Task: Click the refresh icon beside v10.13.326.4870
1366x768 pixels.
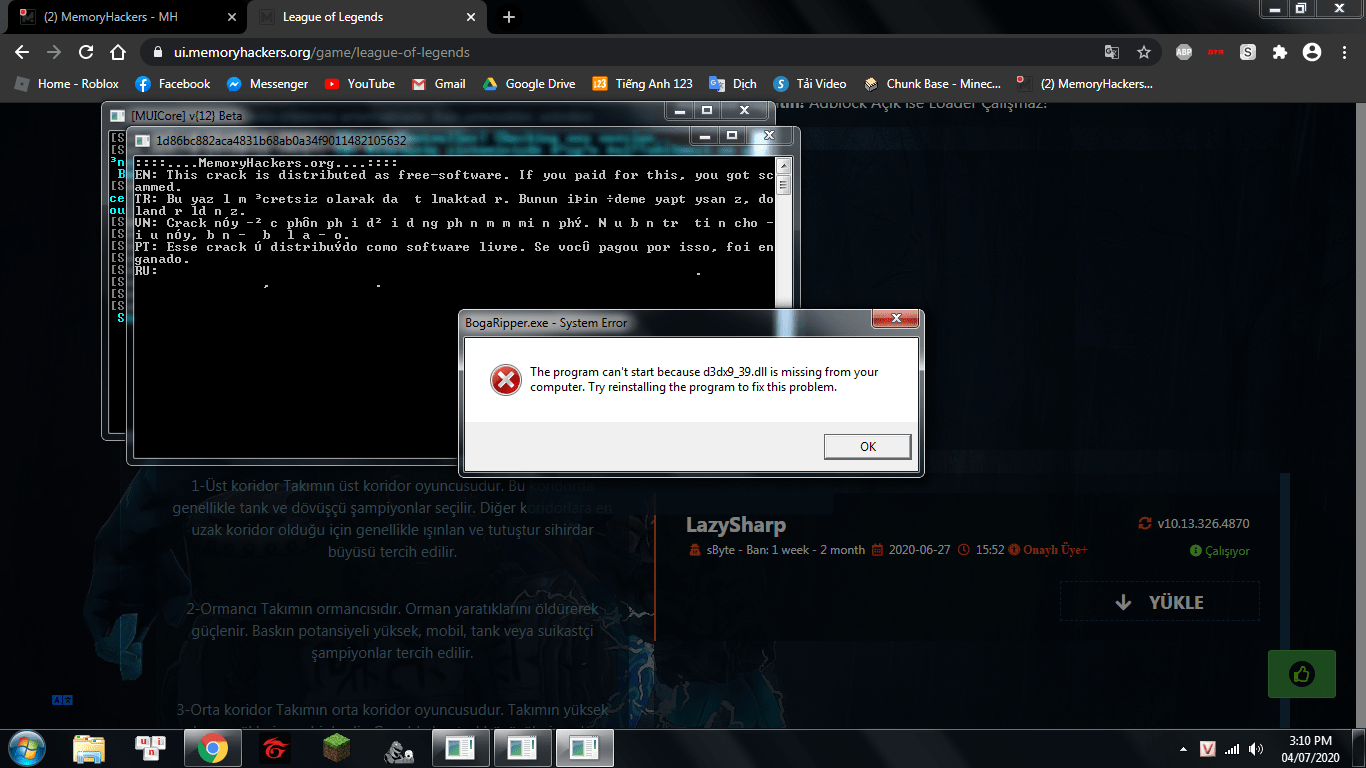Action: point(1145,523)
